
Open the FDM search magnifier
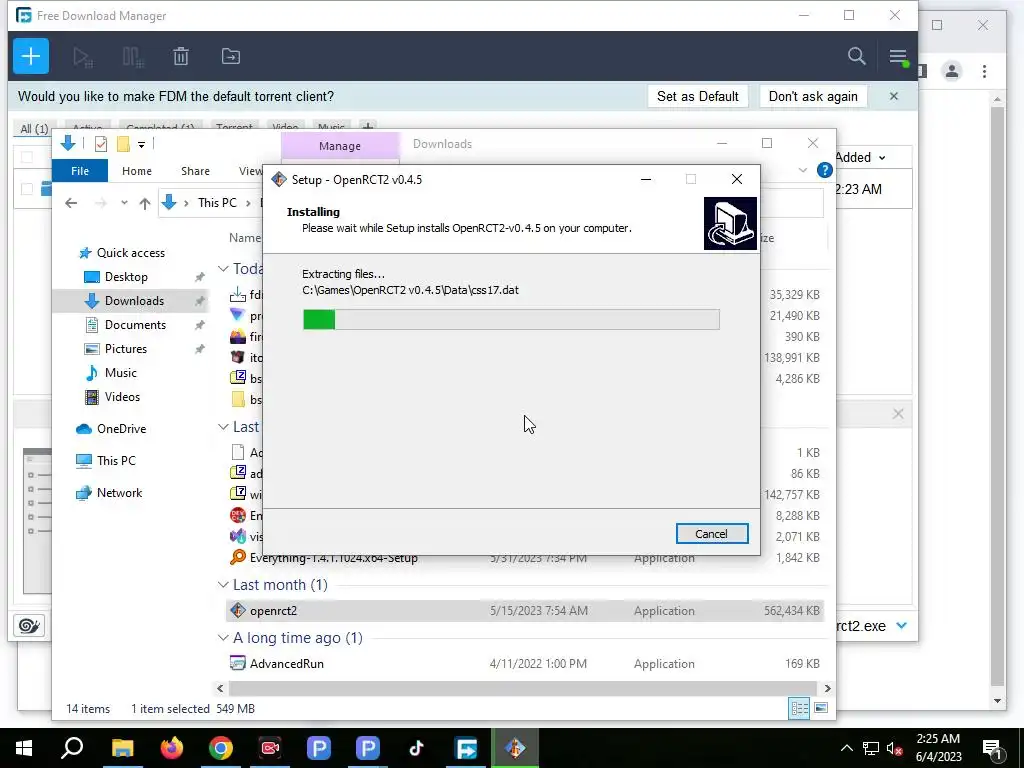point(856,56)
